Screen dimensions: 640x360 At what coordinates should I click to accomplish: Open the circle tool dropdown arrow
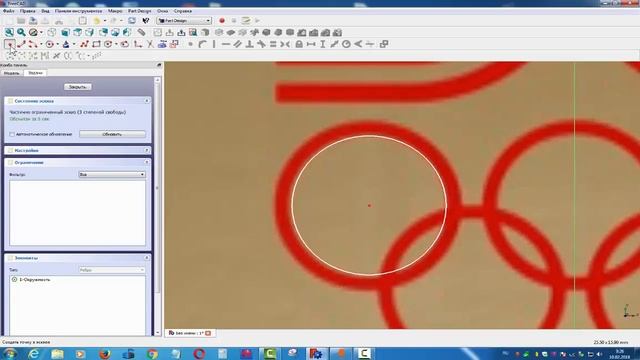(x=58, y=44)
